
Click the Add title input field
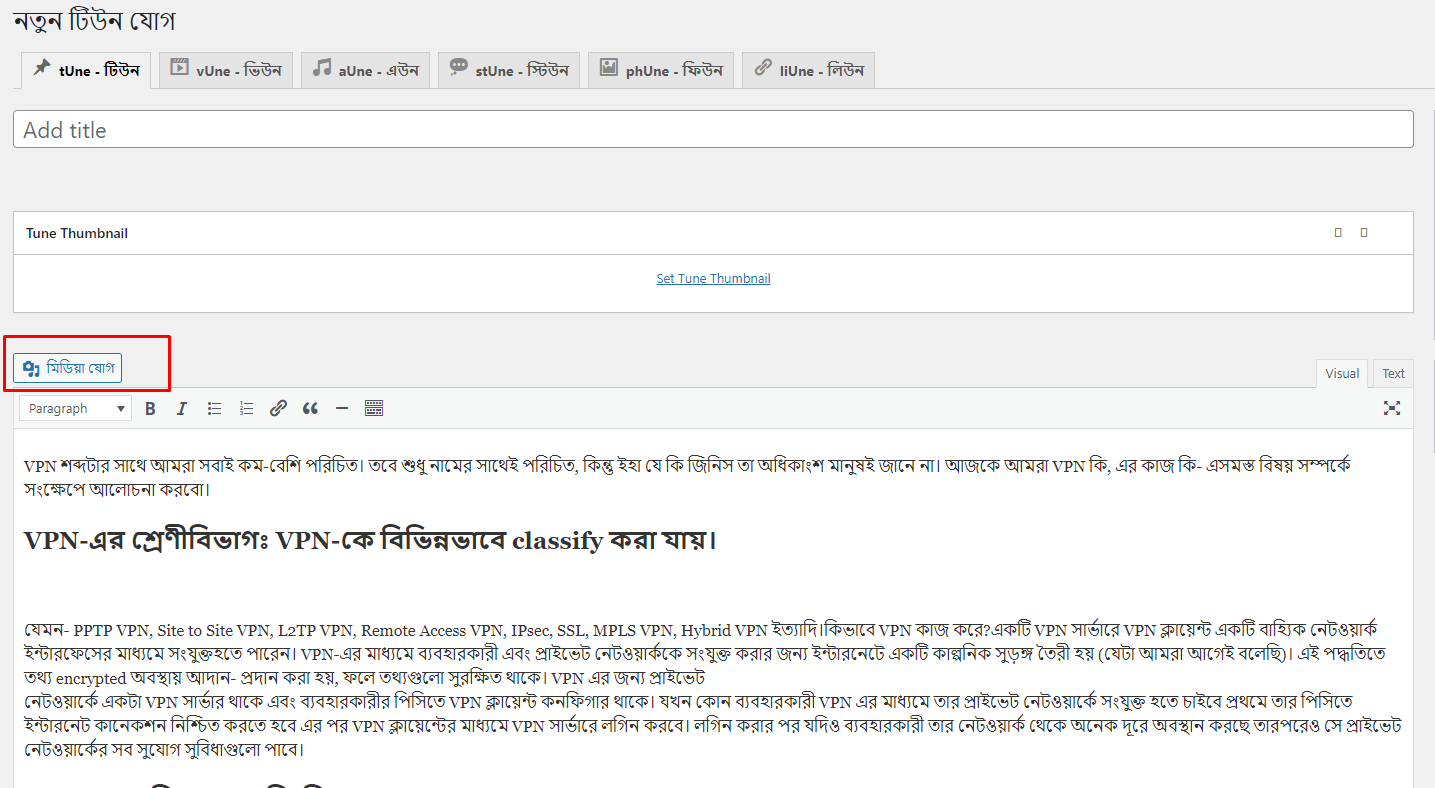[713, 129]
